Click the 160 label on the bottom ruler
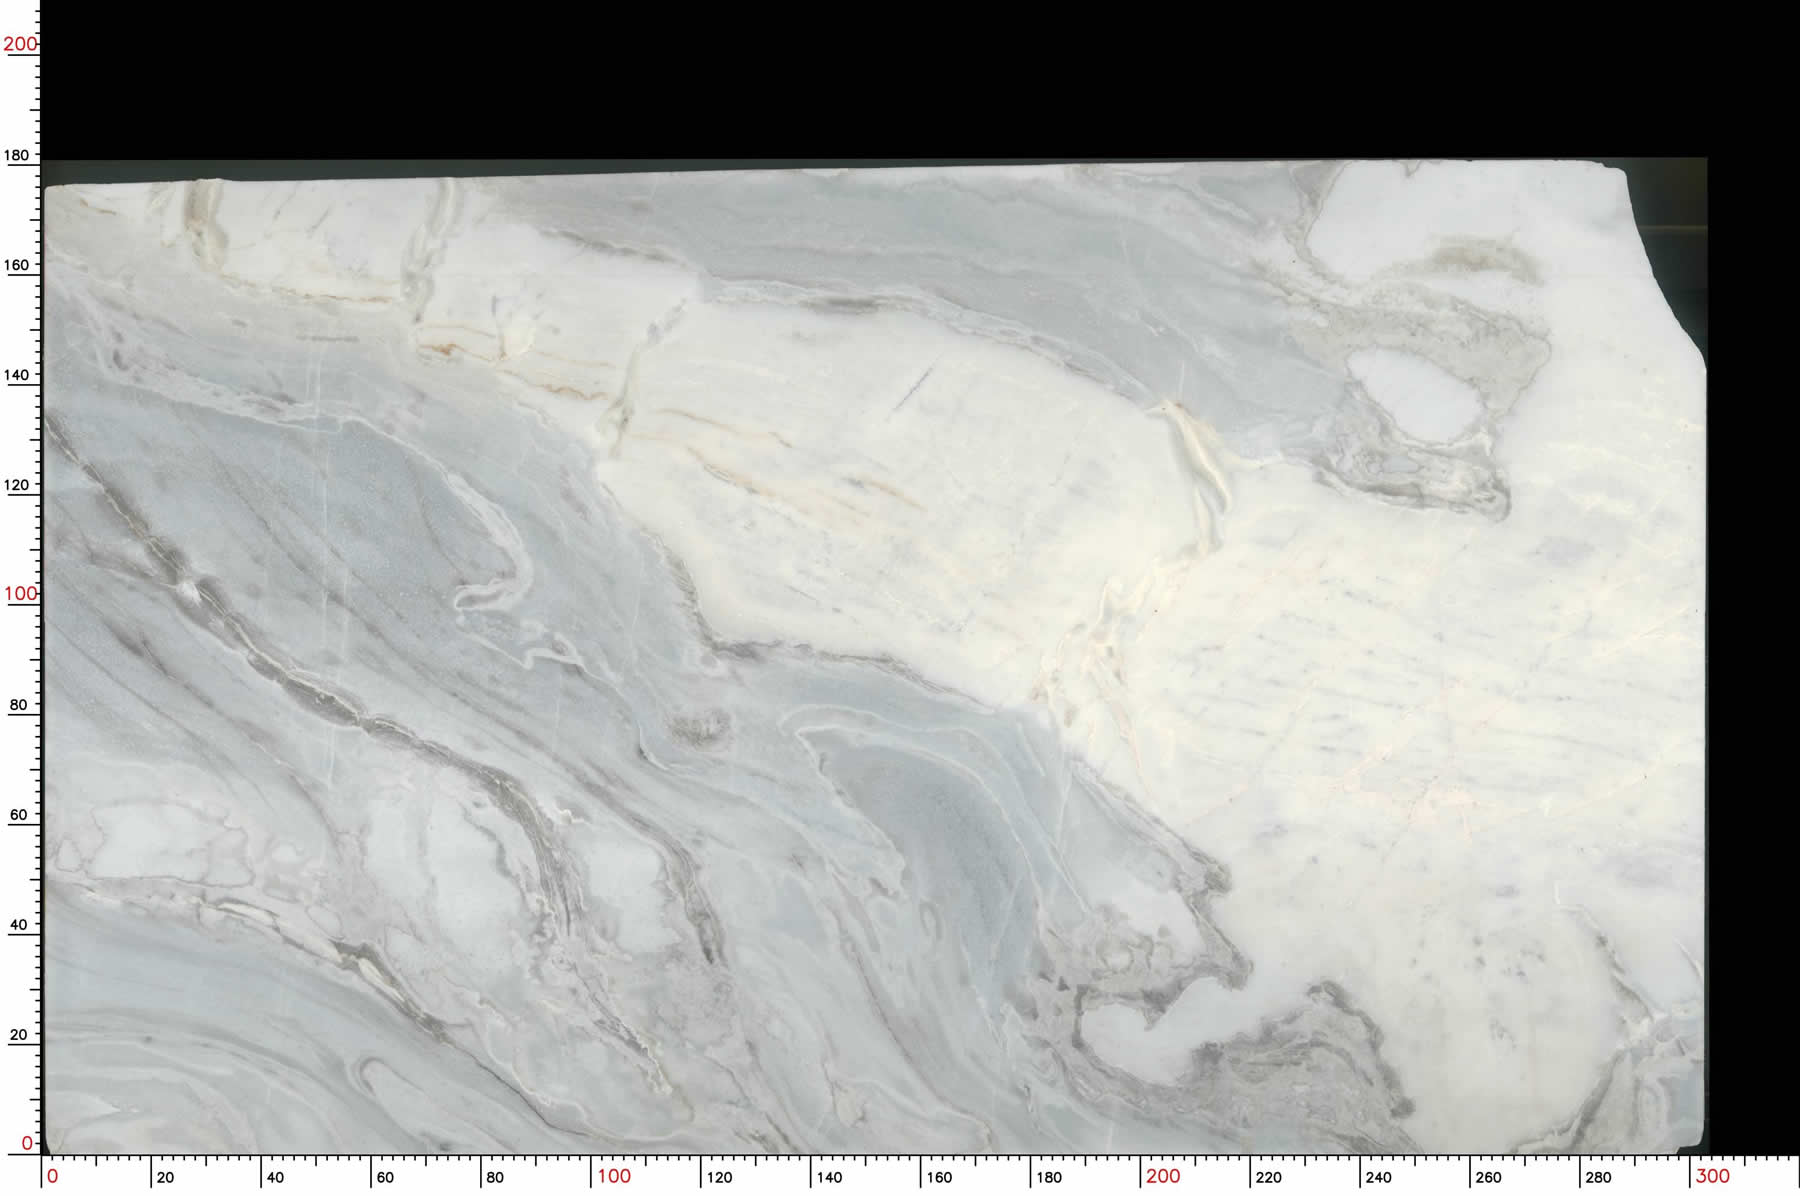Screen dimensions: 1800x1196 (x=939, y=1178)
